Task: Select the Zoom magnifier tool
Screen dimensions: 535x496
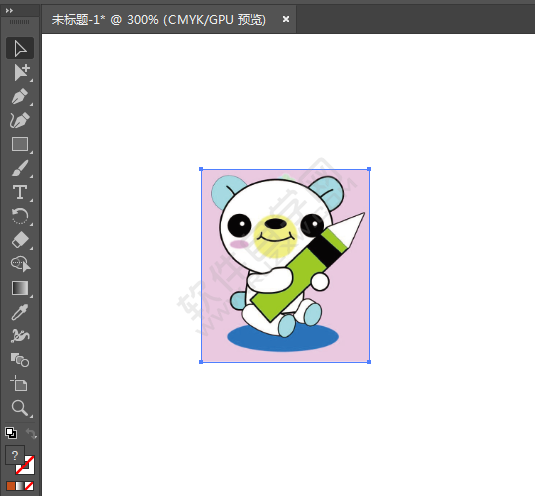Action: 20,408
